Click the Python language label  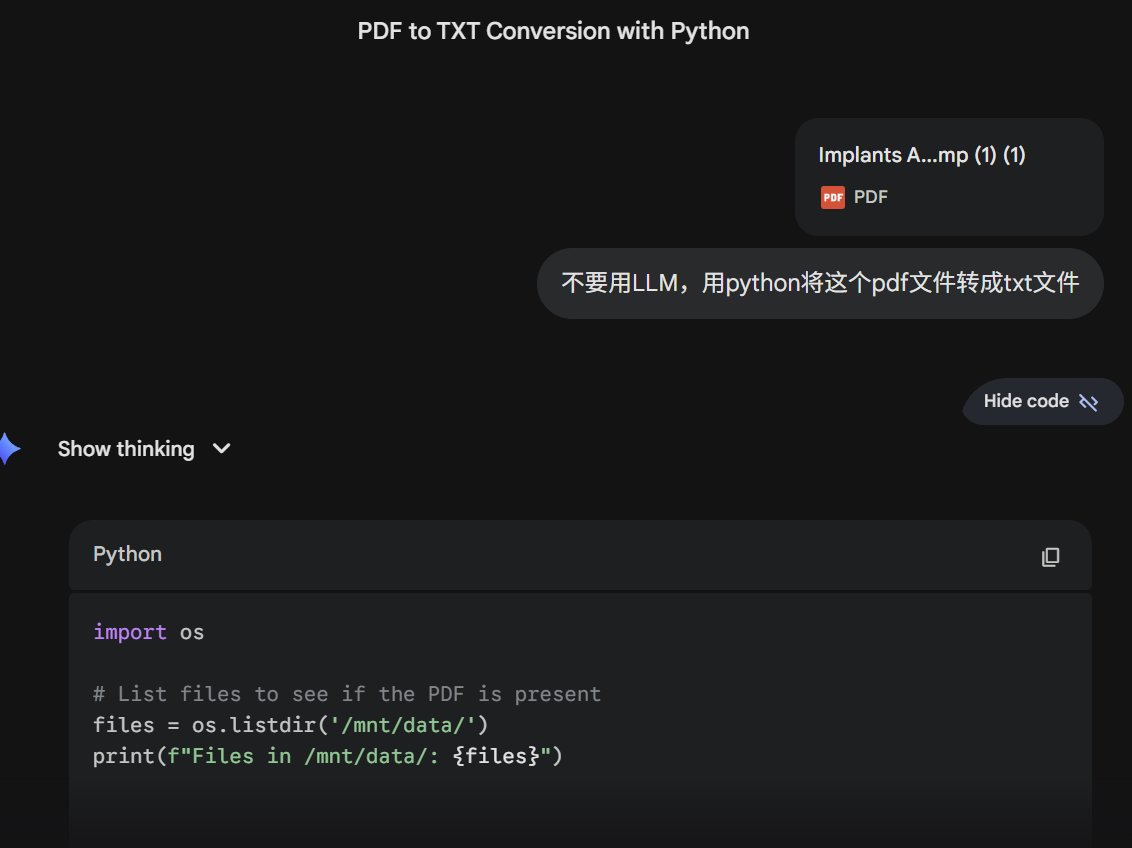point(127,554)
